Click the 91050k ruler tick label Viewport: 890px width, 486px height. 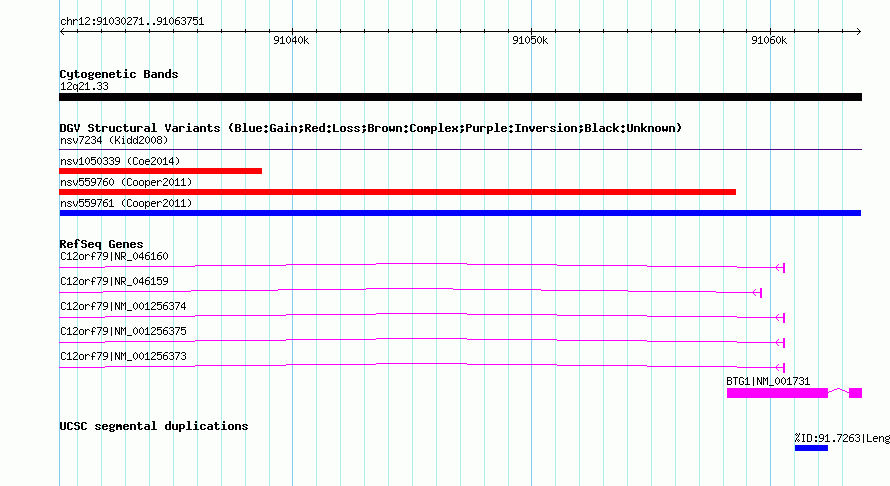click(530, 40)
